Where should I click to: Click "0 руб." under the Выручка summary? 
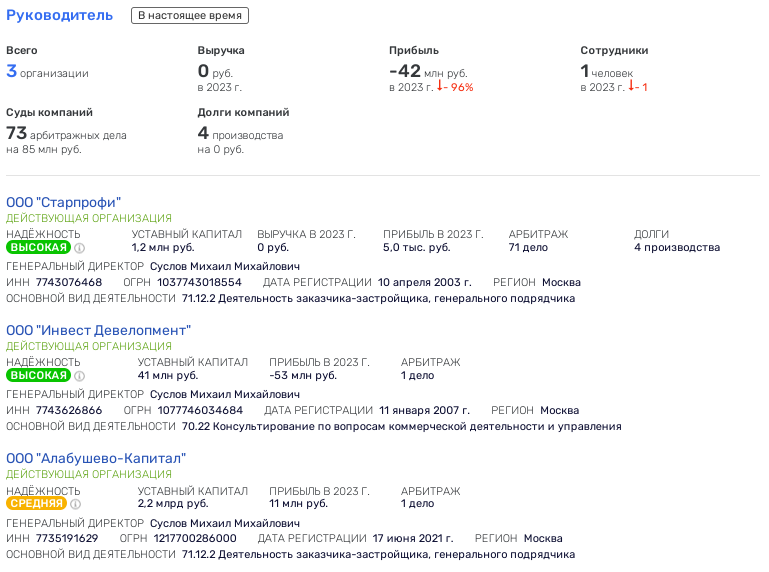(x=215, y=72)
